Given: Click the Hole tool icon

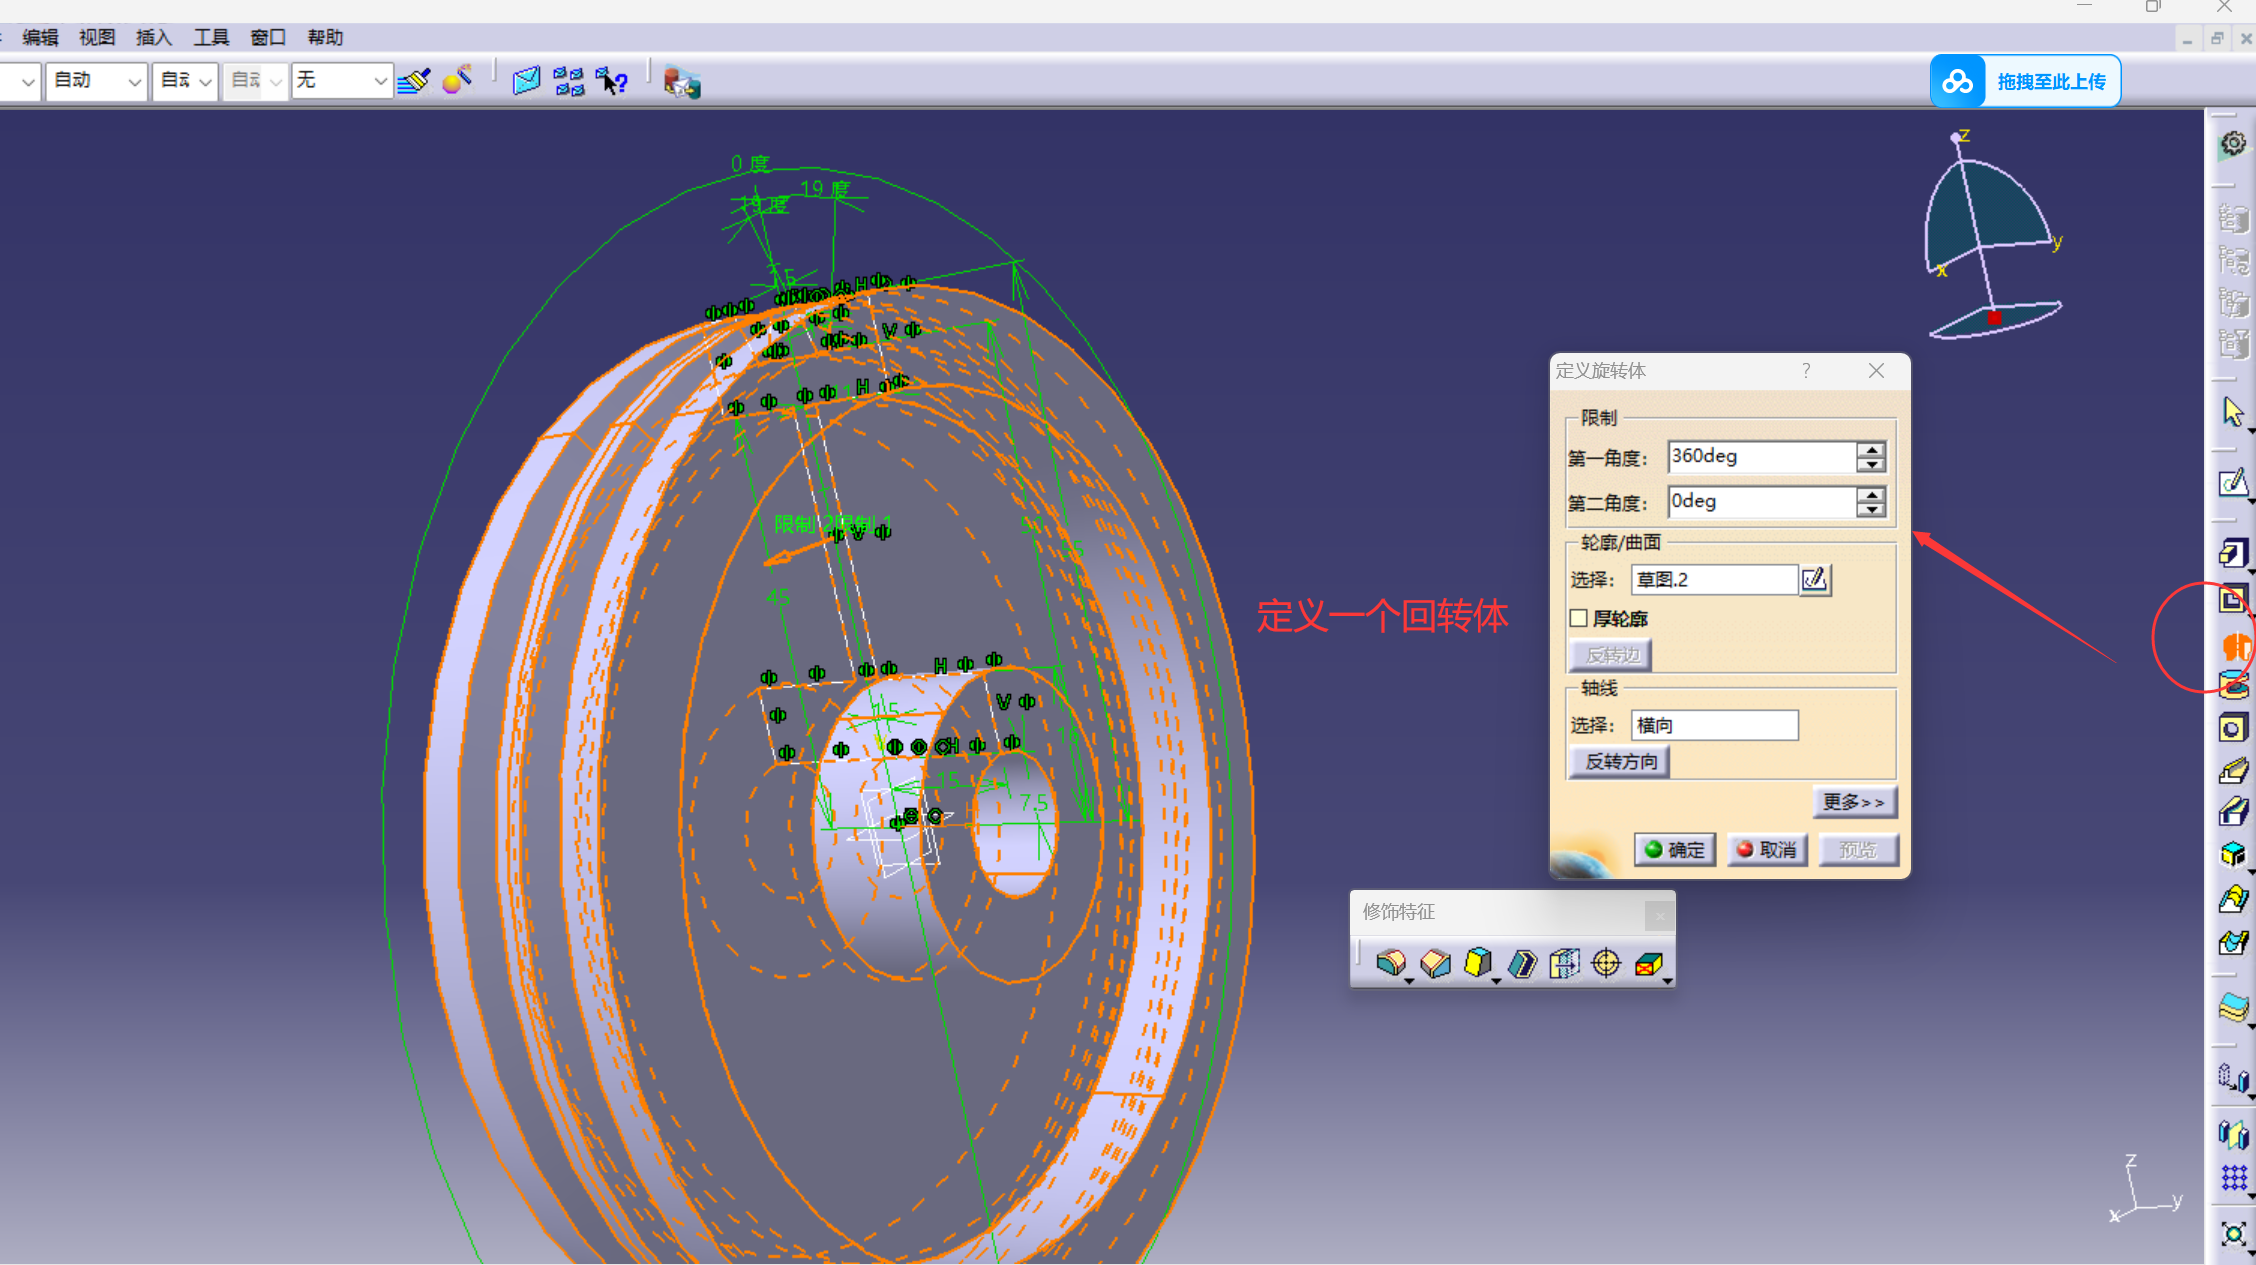Looking at the screenshot, I should tap(2233, 728).
